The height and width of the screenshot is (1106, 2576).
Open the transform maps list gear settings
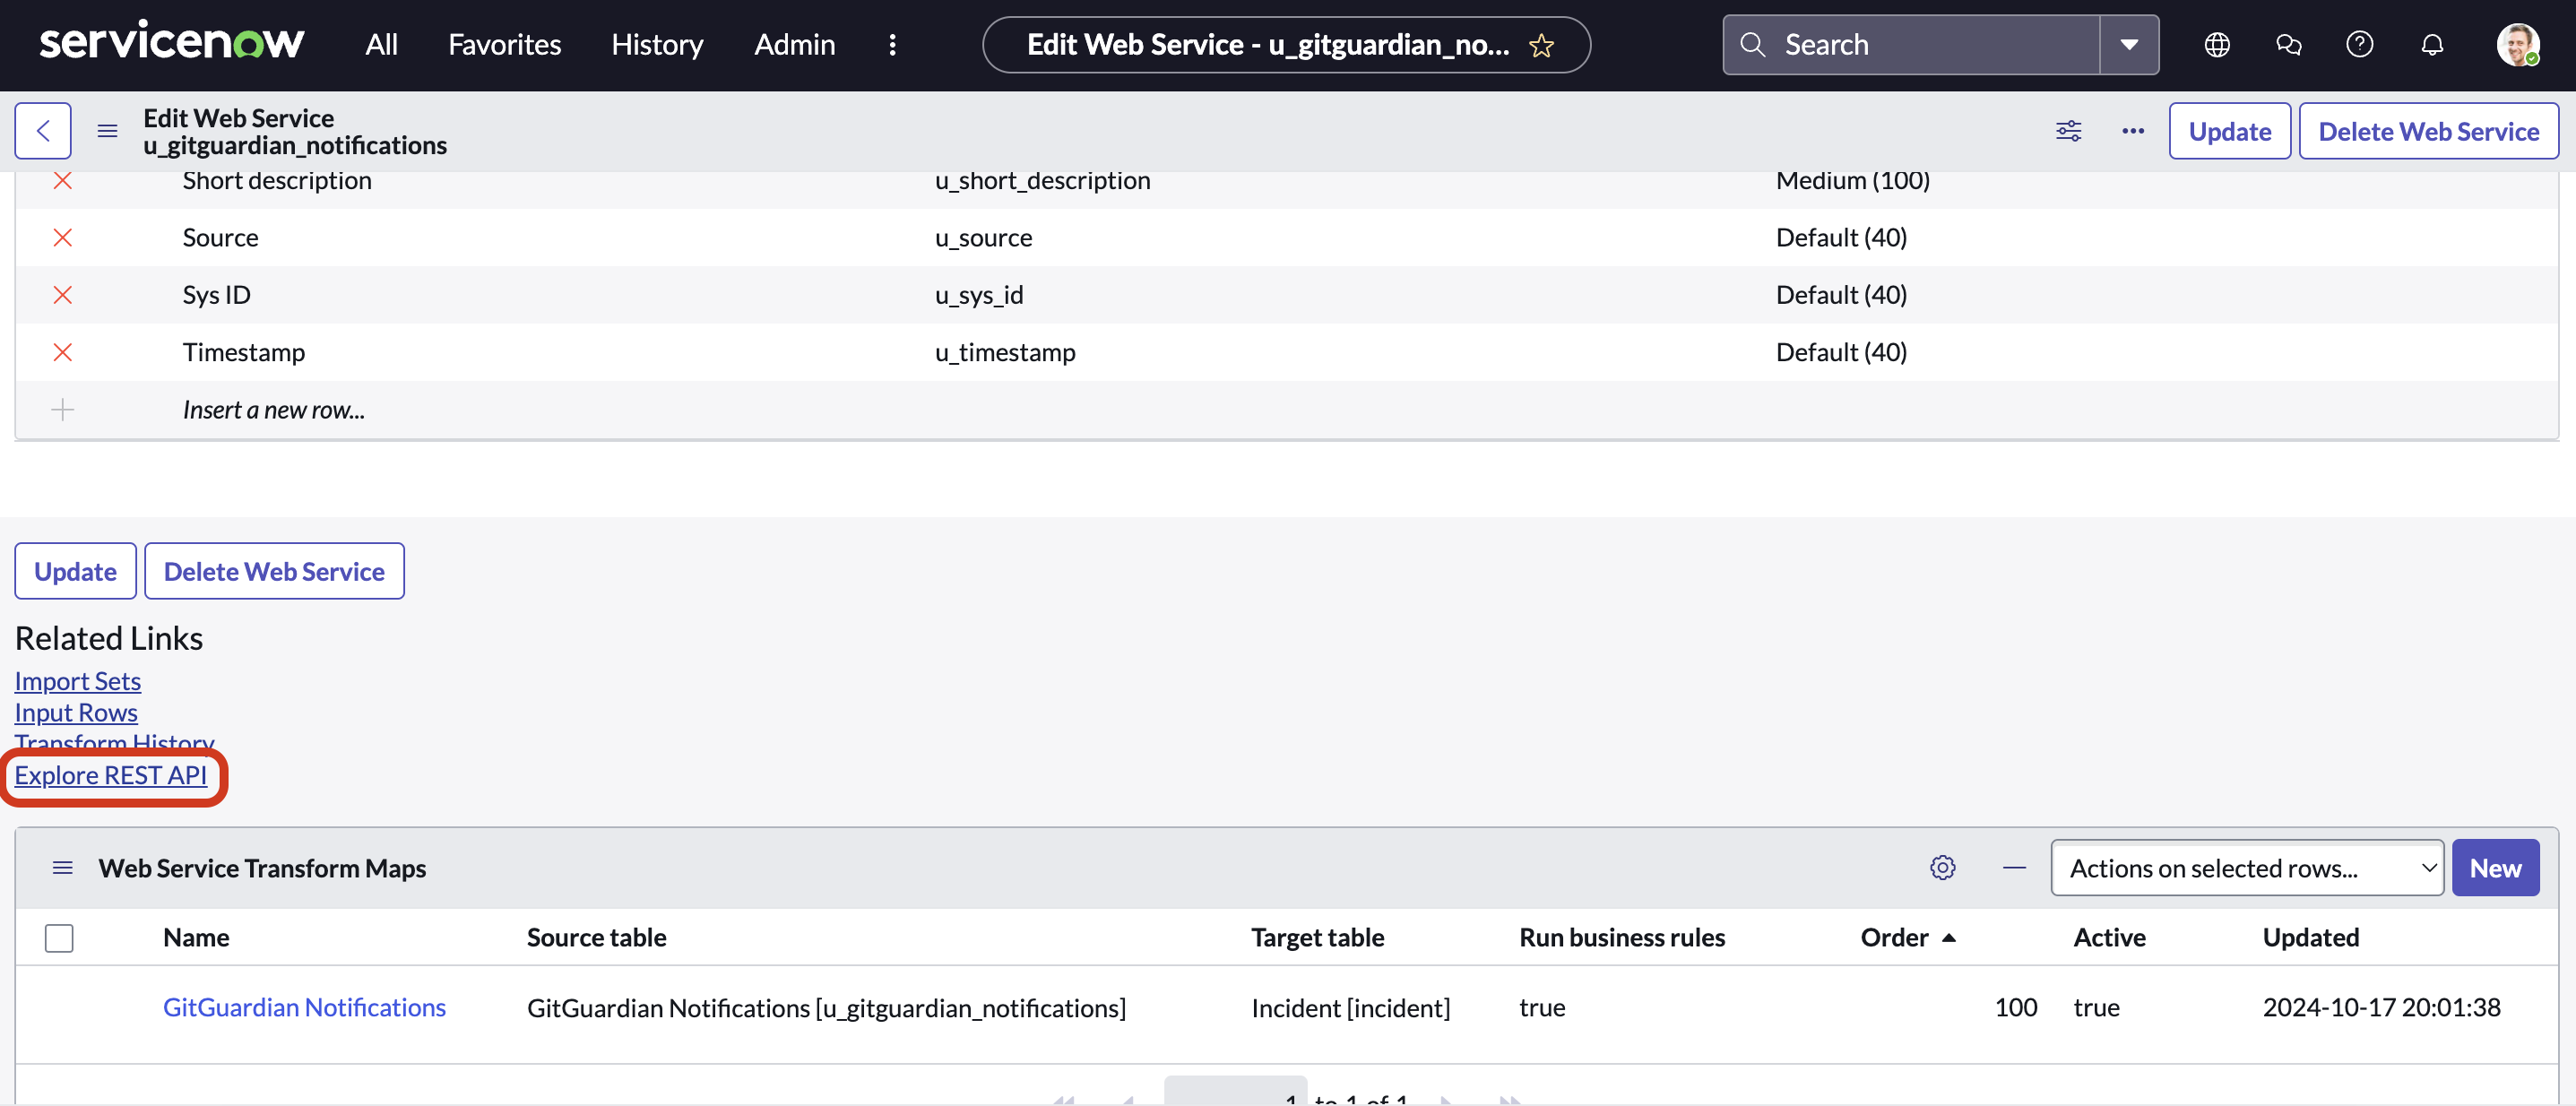[x=1942, y=868]
